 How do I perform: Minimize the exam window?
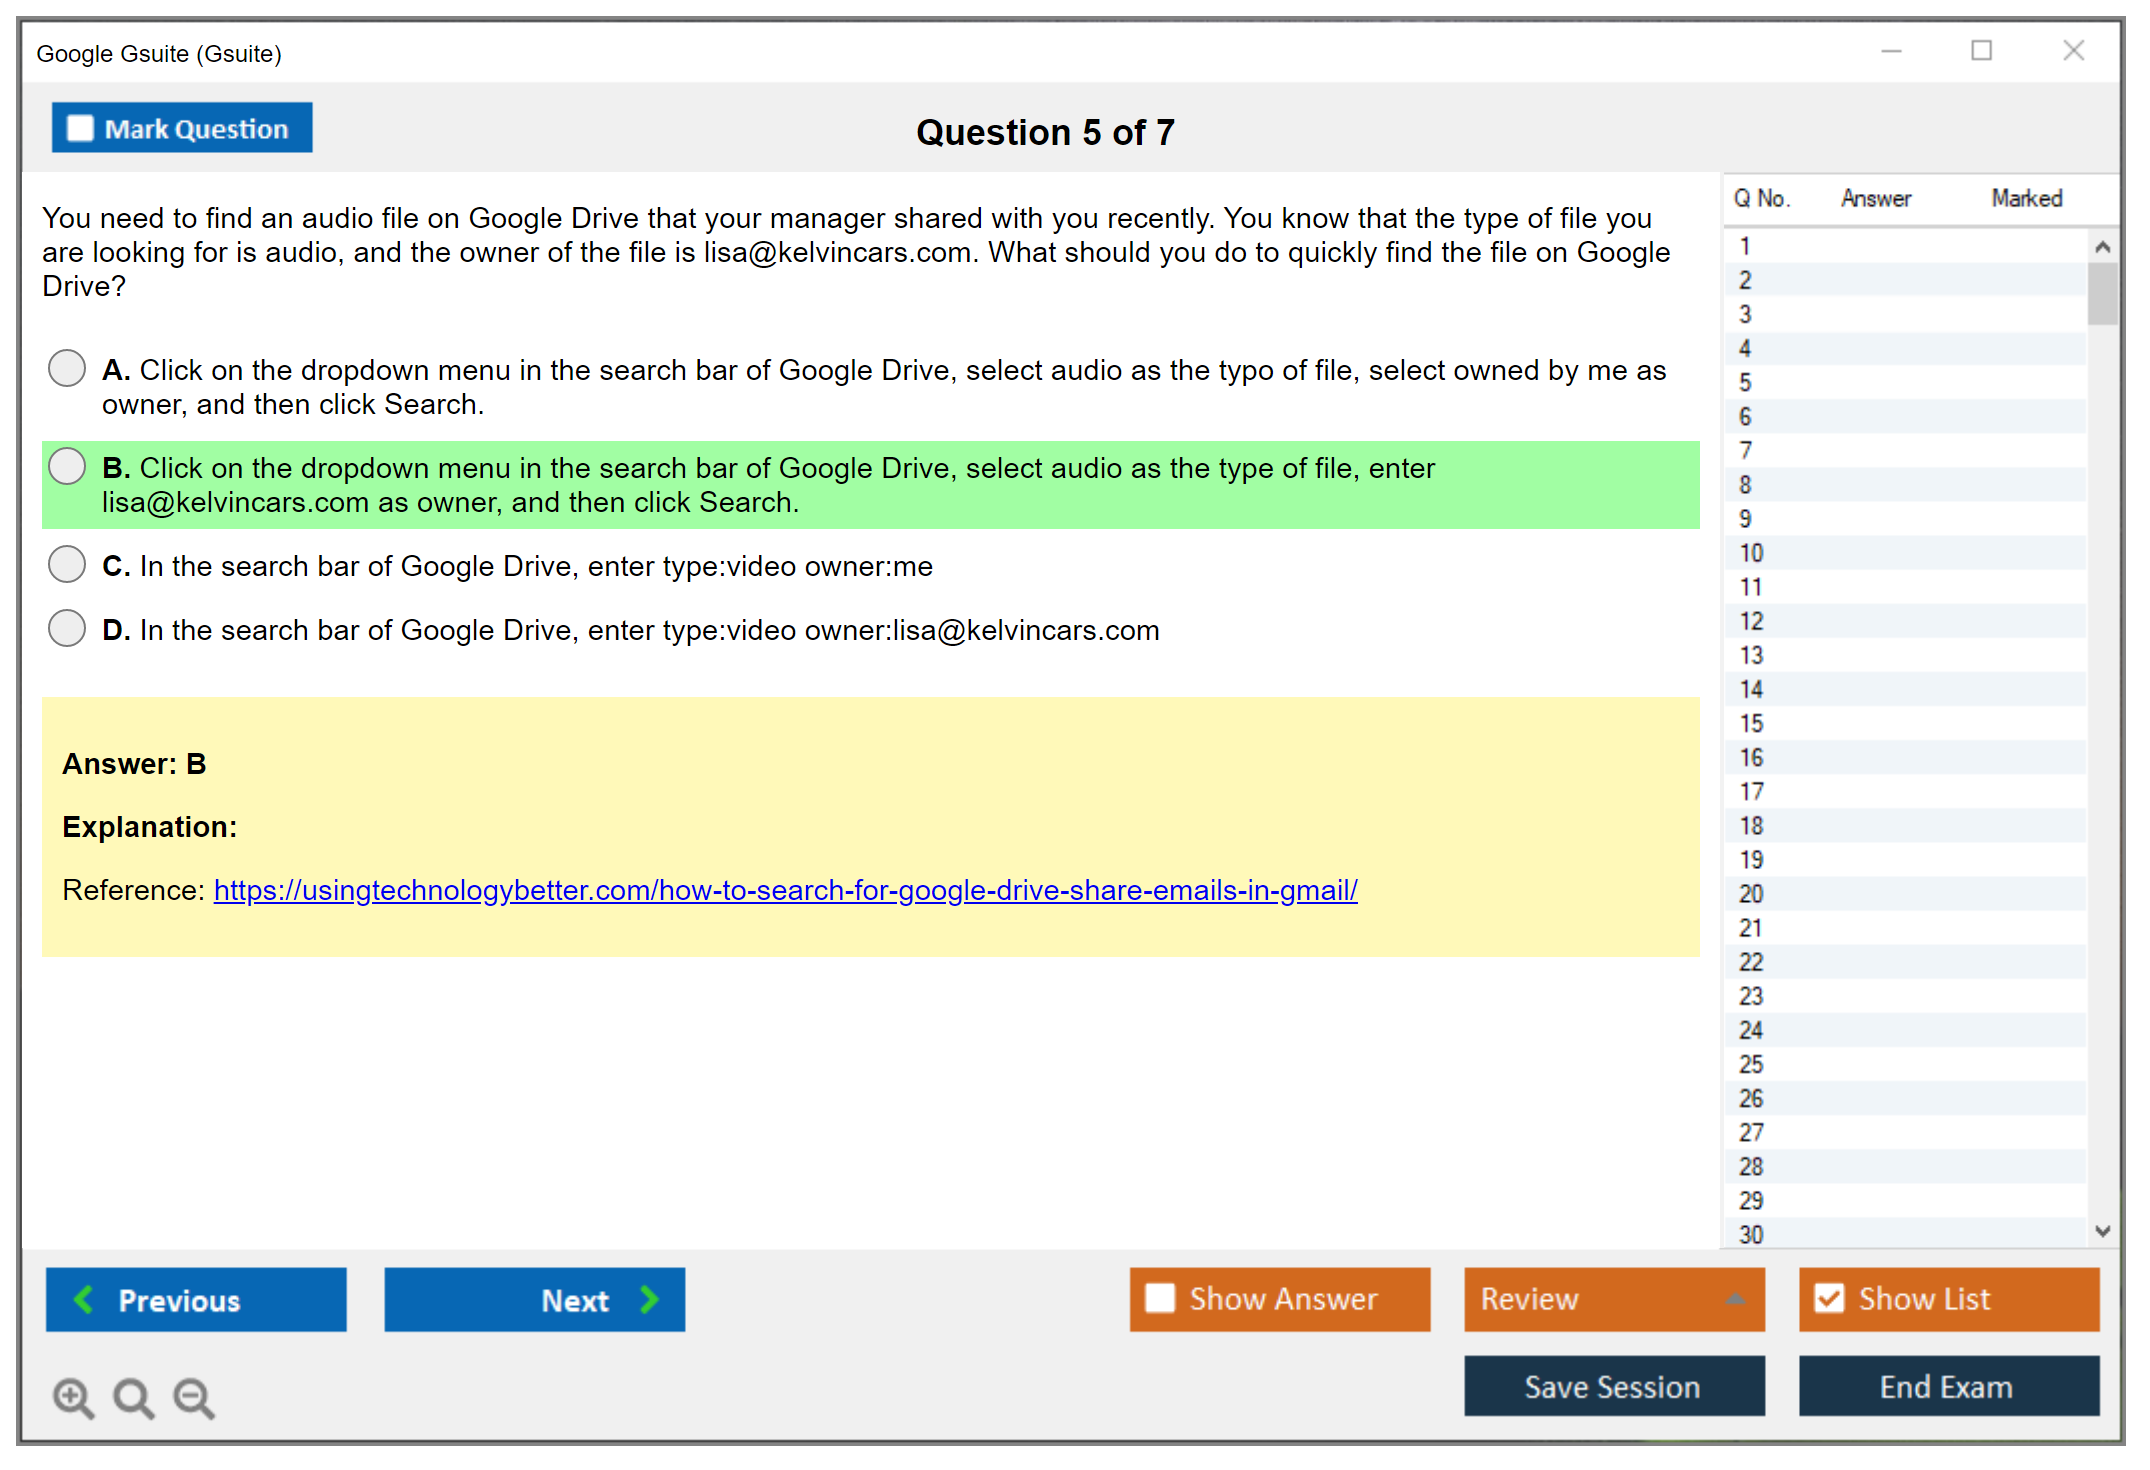(x=1891, y=51)
